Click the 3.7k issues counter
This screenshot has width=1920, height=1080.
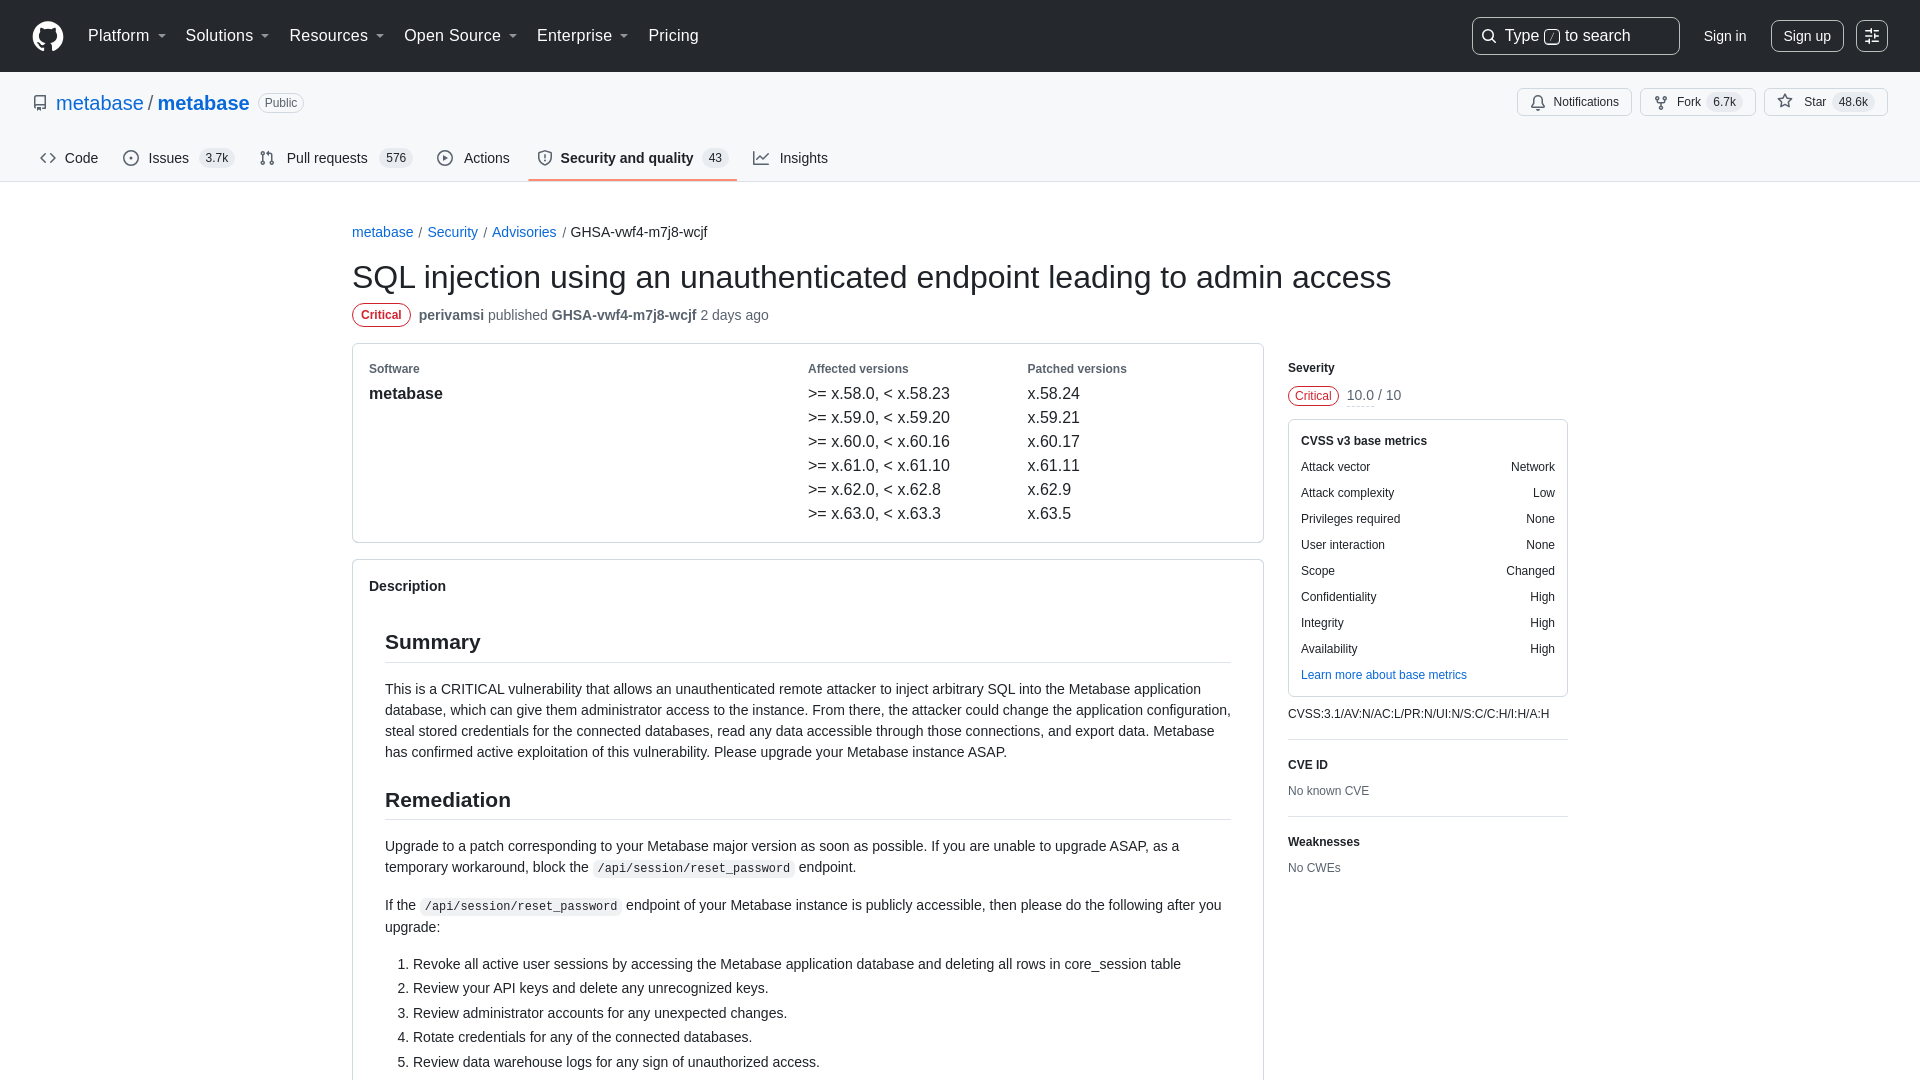217,158
